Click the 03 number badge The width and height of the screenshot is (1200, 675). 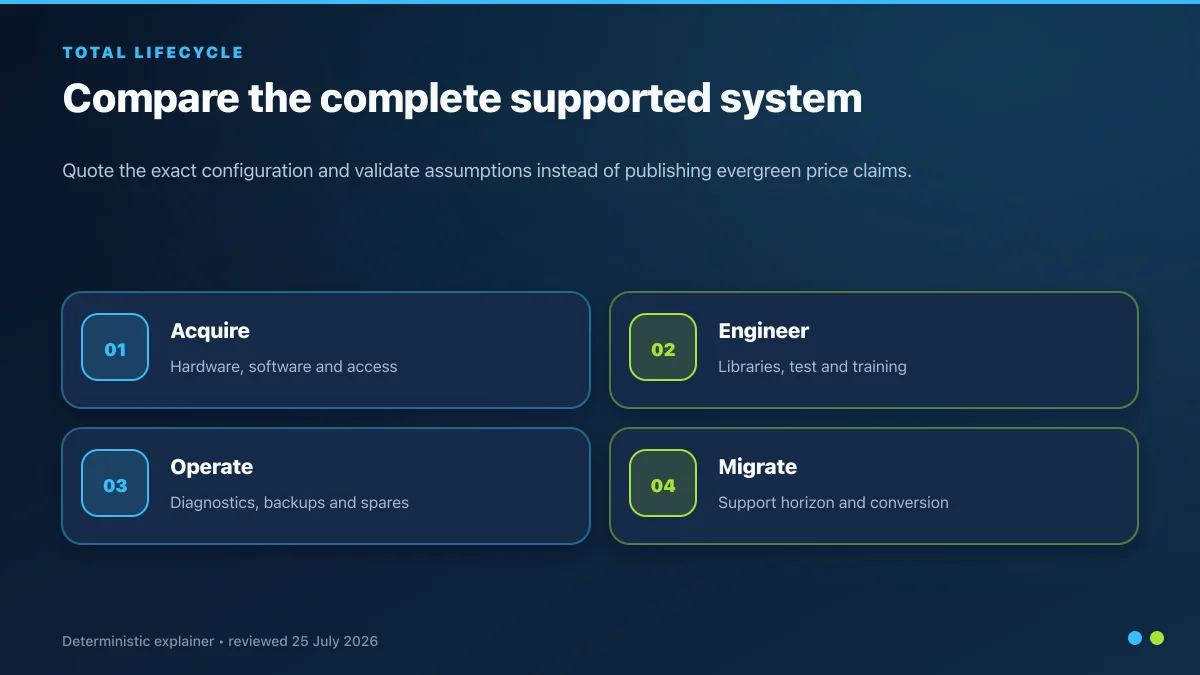(x=115, y=483)
